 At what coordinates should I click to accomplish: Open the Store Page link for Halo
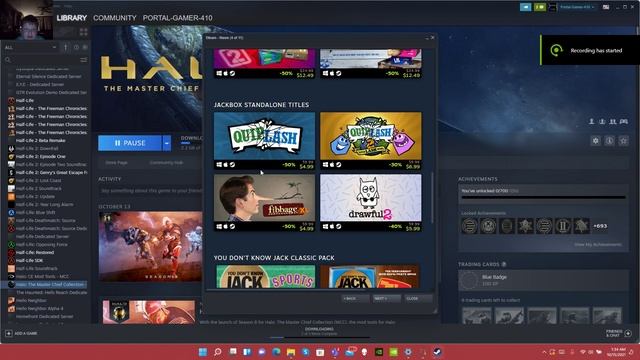coord(116,162)
